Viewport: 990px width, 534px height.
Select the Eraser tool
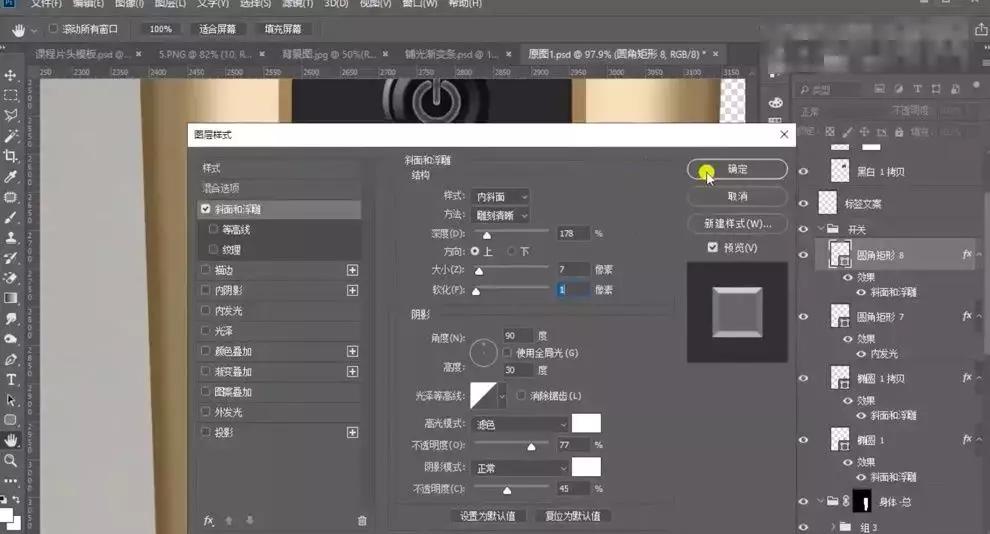pos(11,278)
